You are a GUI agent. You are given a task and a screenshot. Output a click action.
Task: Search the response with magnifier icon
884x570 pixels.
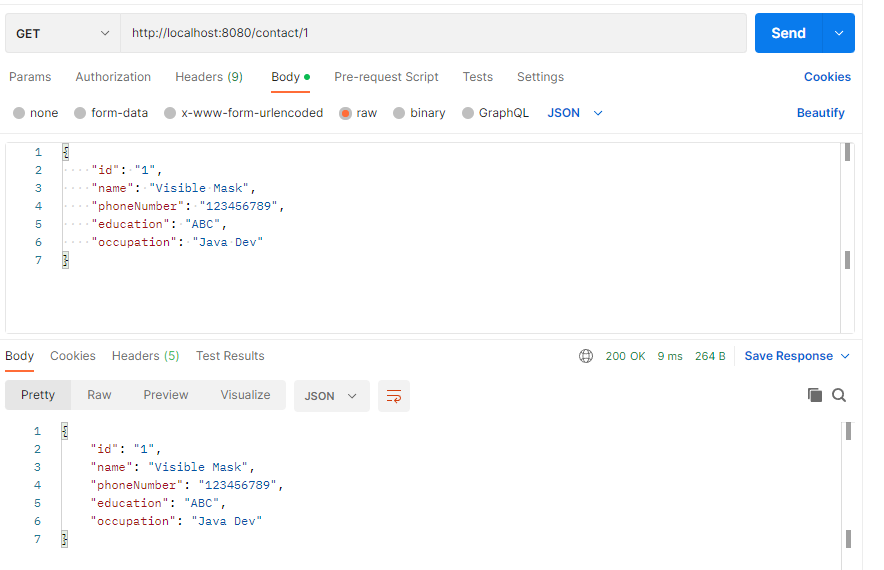tap(839, 395)
